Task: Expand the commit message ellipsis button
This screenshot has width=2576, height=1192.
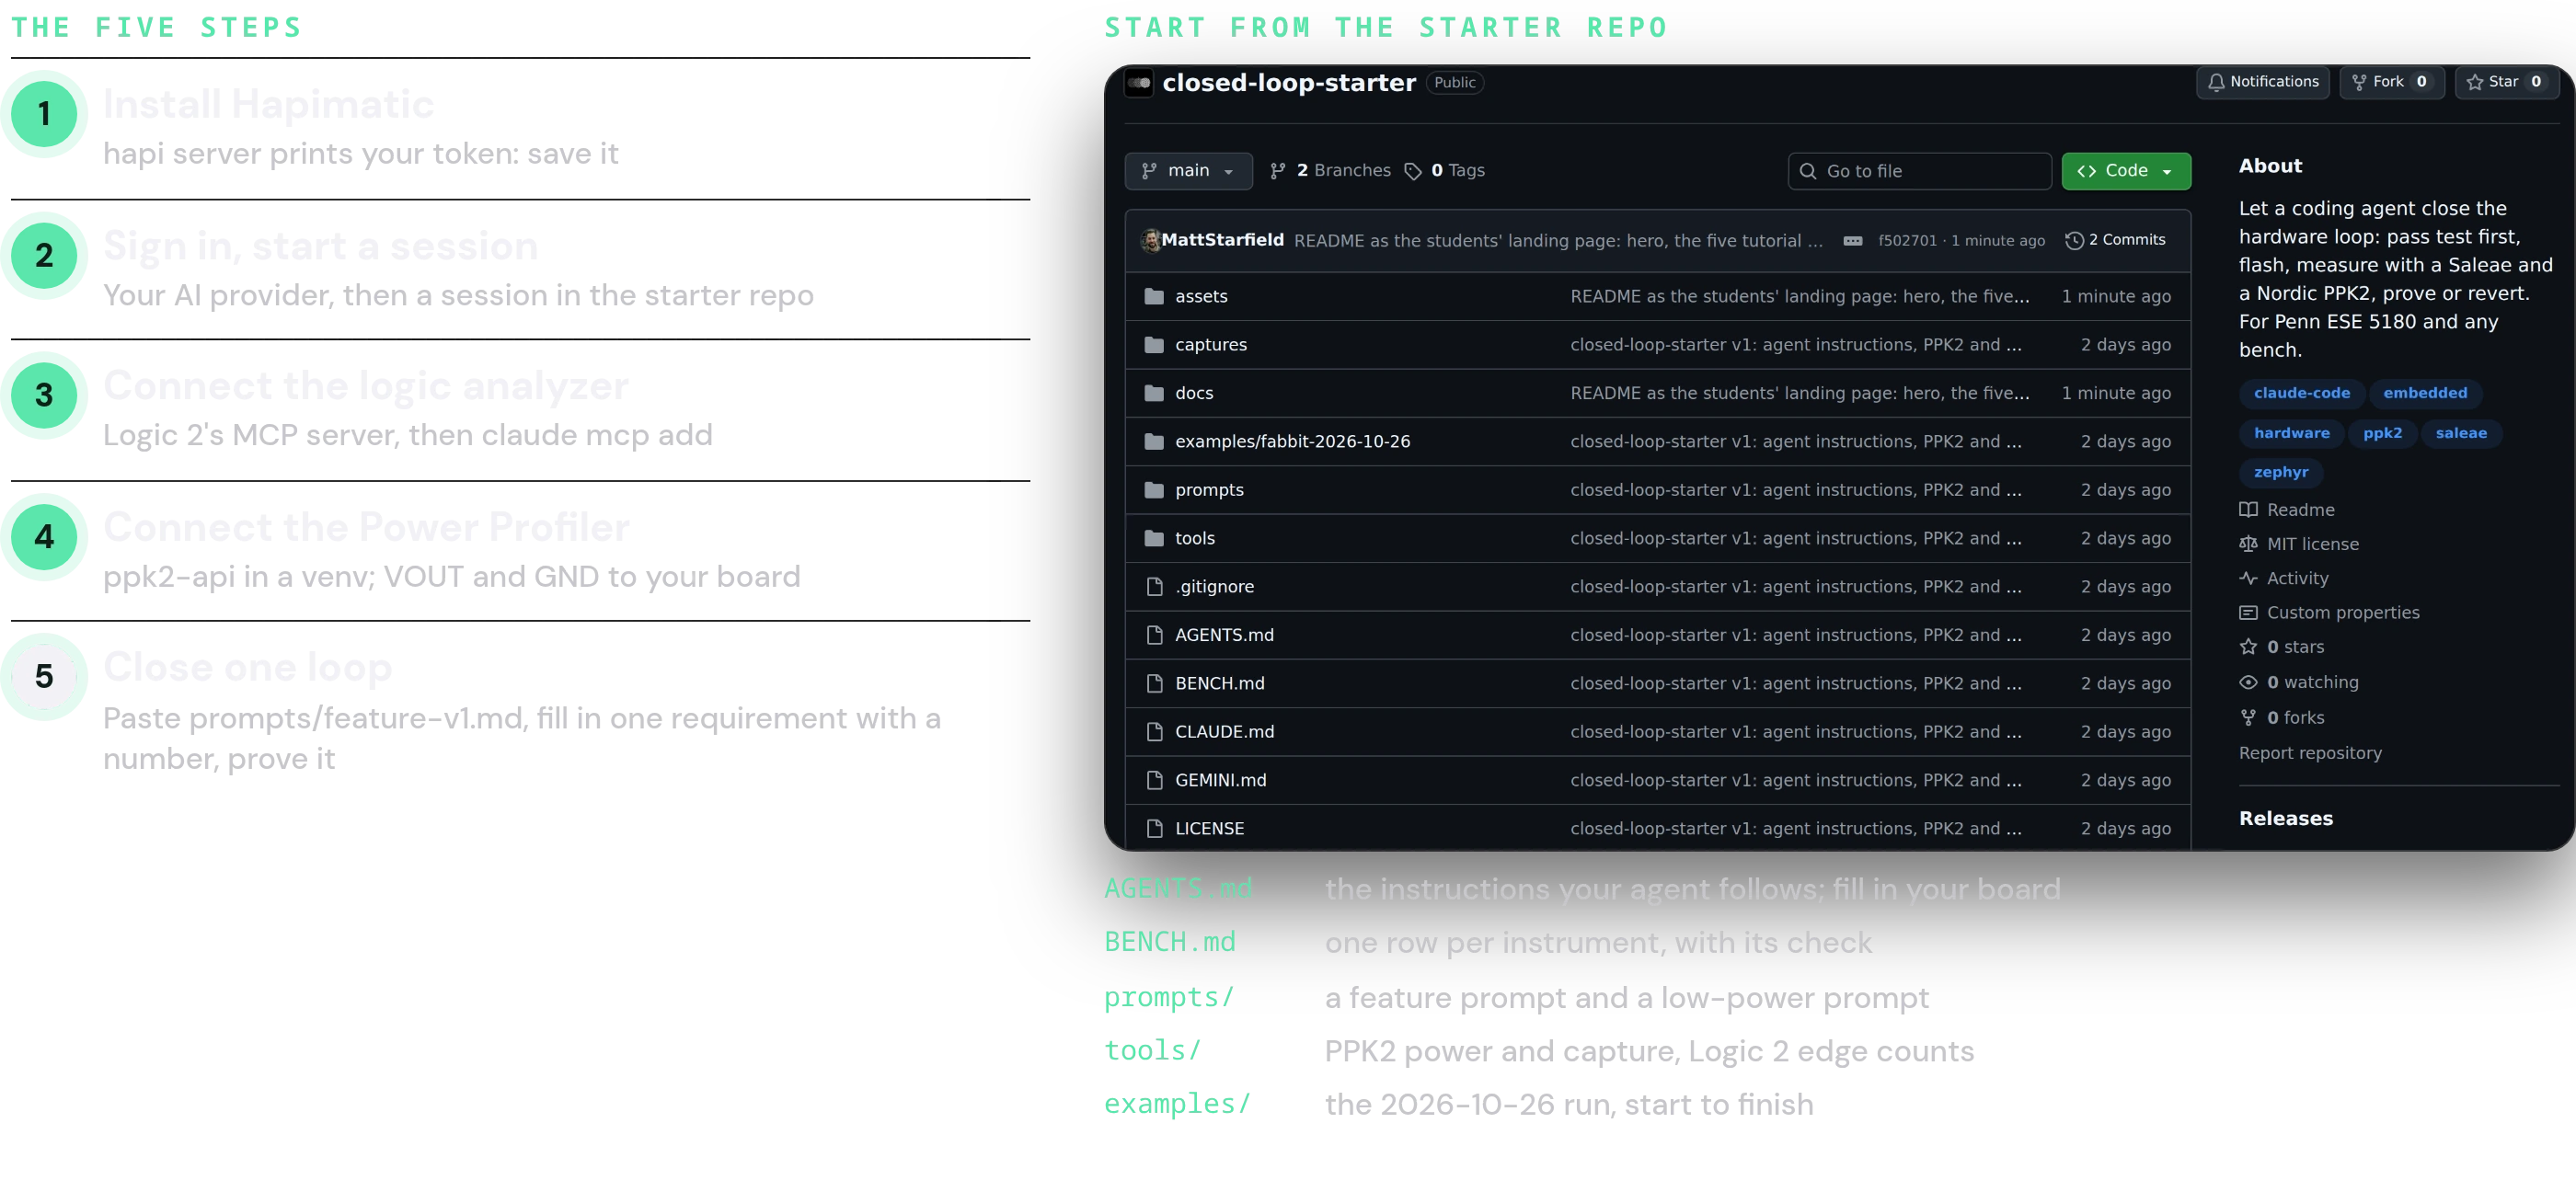Action: (1852, 240)
